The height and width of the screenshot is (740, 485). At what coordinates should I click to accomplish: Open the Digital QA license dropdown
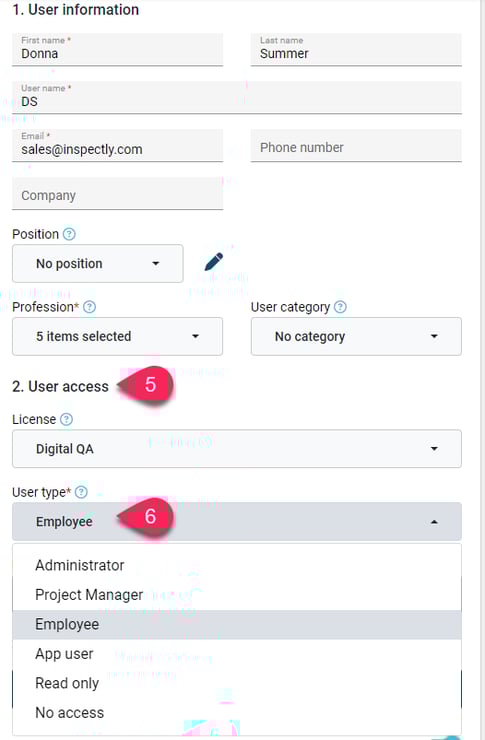coord(237,449)
